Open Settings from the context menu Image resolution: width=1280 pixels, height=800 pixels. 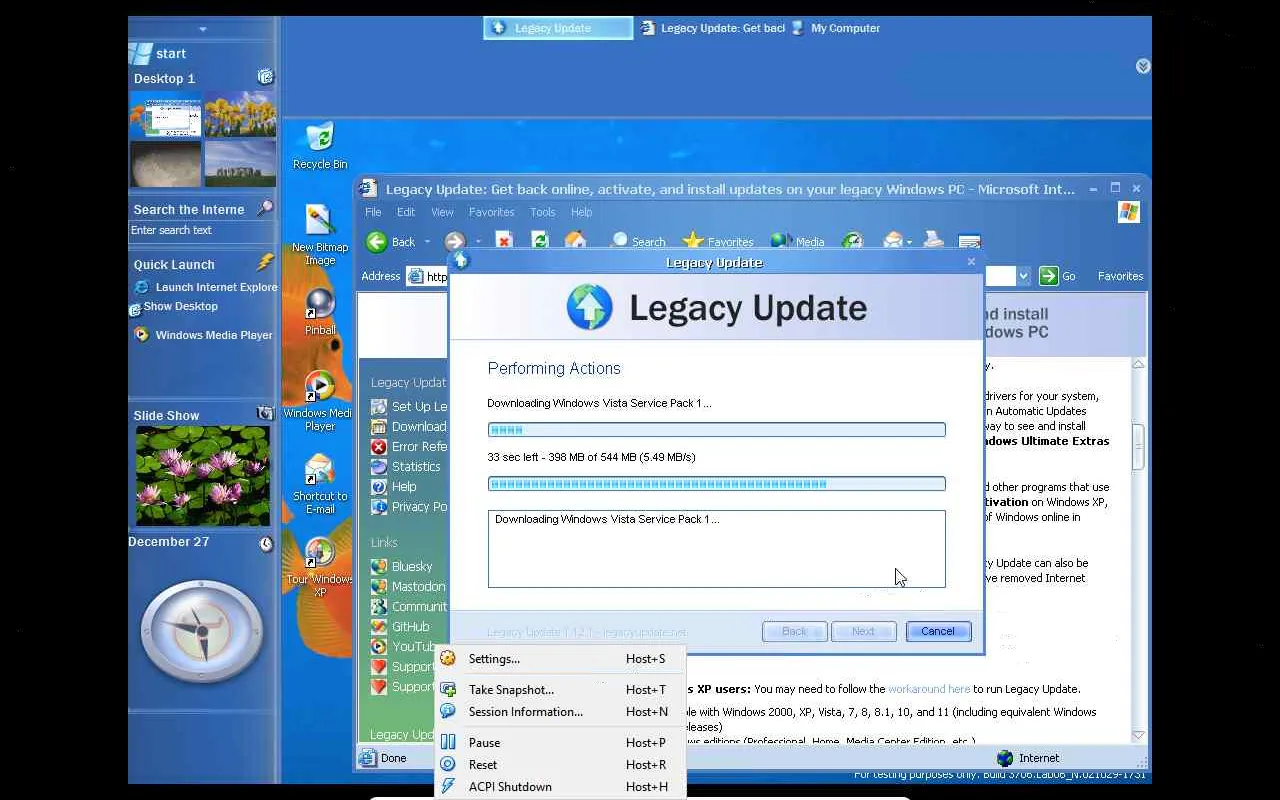point(561,659)
